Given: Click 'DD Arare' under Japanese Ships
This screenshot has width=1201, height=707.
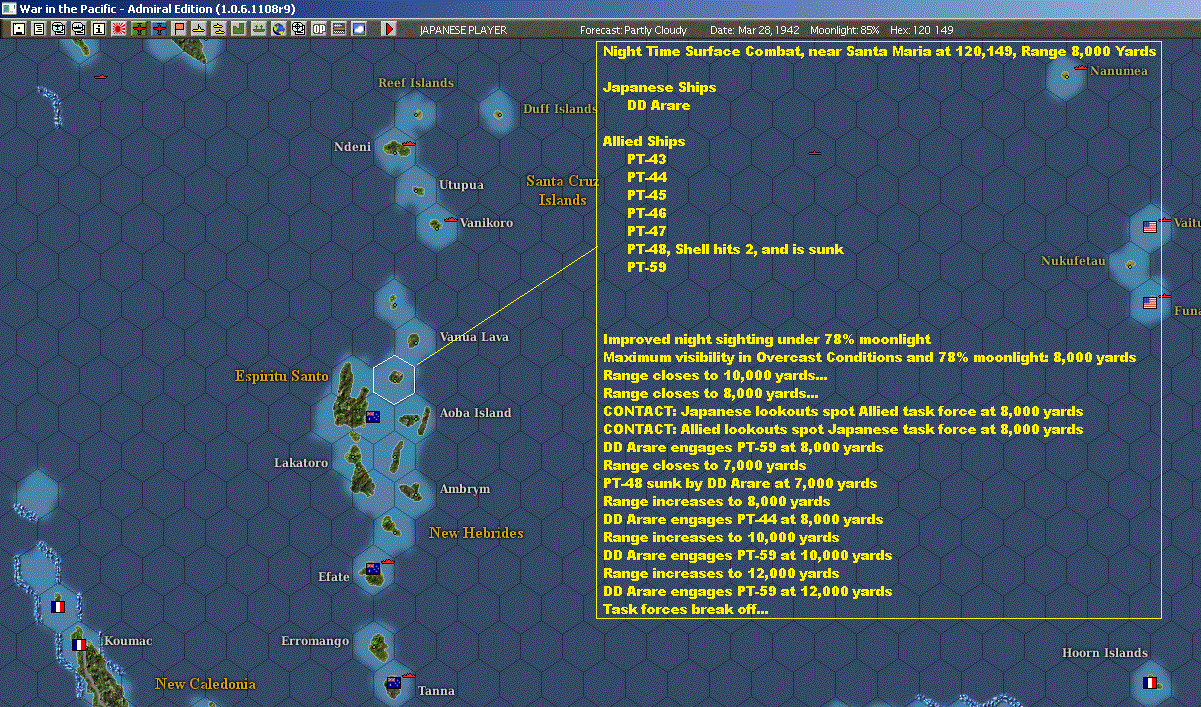Looking at the screenshot, I should point(658,105).
